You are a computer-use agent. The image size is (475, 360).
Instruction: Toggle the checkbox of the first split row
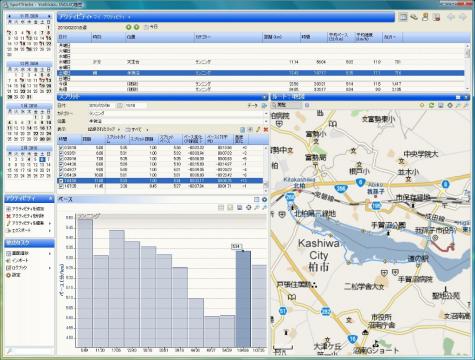point(61,148)
